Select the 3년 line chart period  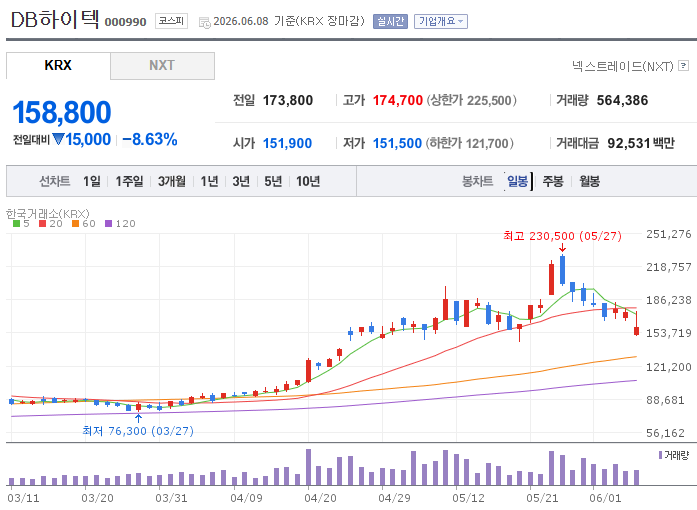pyautogui.click(x=241, y=181)
